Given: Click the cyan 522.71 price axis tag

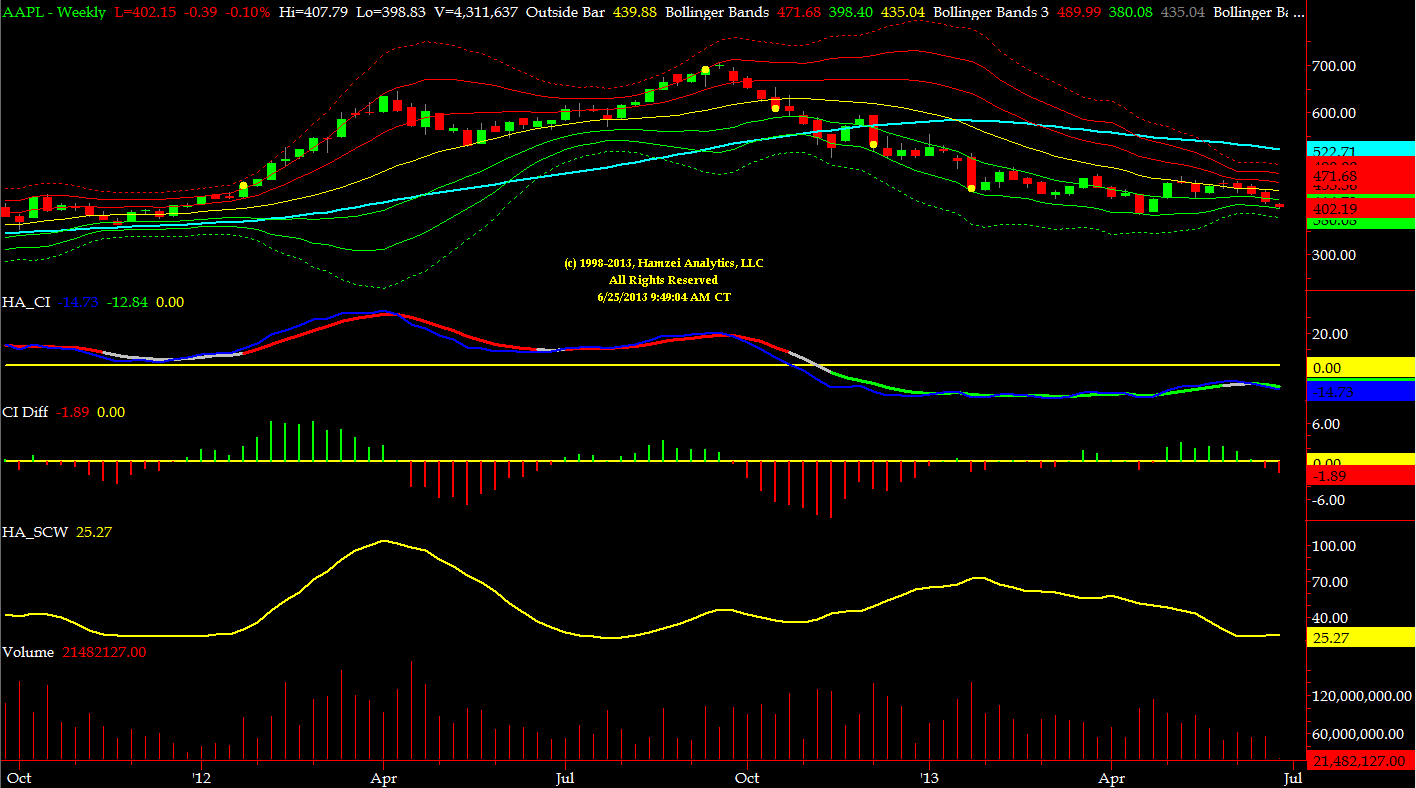Looking at the screenshot, I should 1361,150.
